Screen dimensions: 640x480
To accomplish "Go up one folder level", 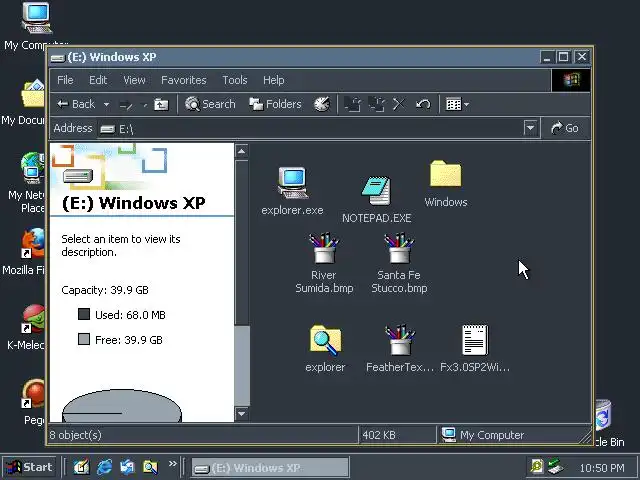I will [x=161, y=104].
